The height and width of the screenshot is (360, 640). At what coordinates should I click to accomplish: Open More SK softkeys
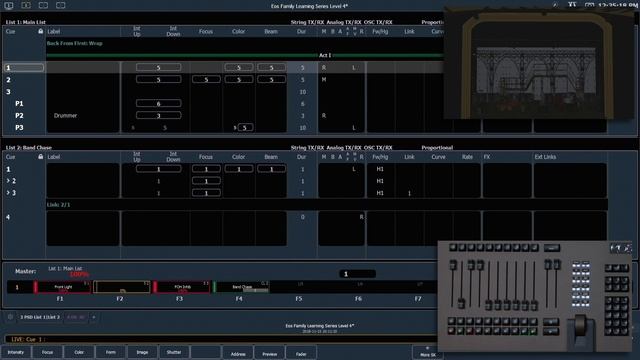pyautogui.click(x=427, y=352)
